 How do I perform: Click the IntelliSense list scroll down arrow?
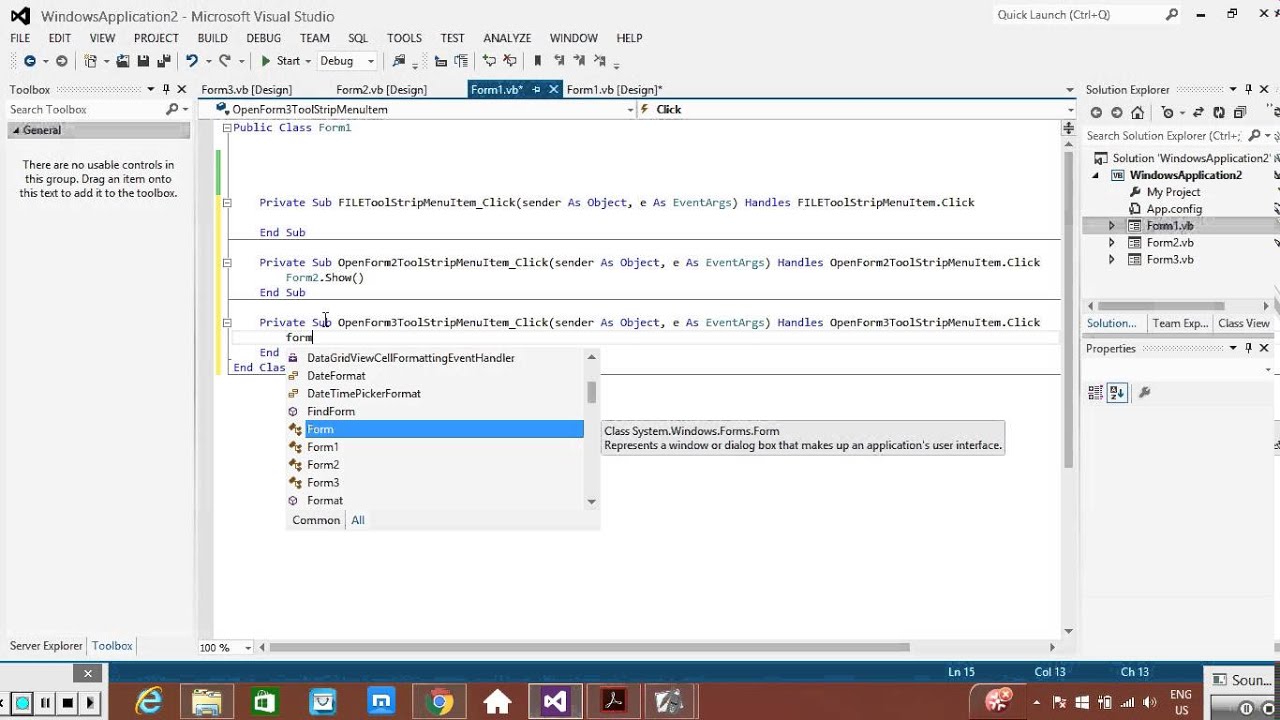(592, 501)
